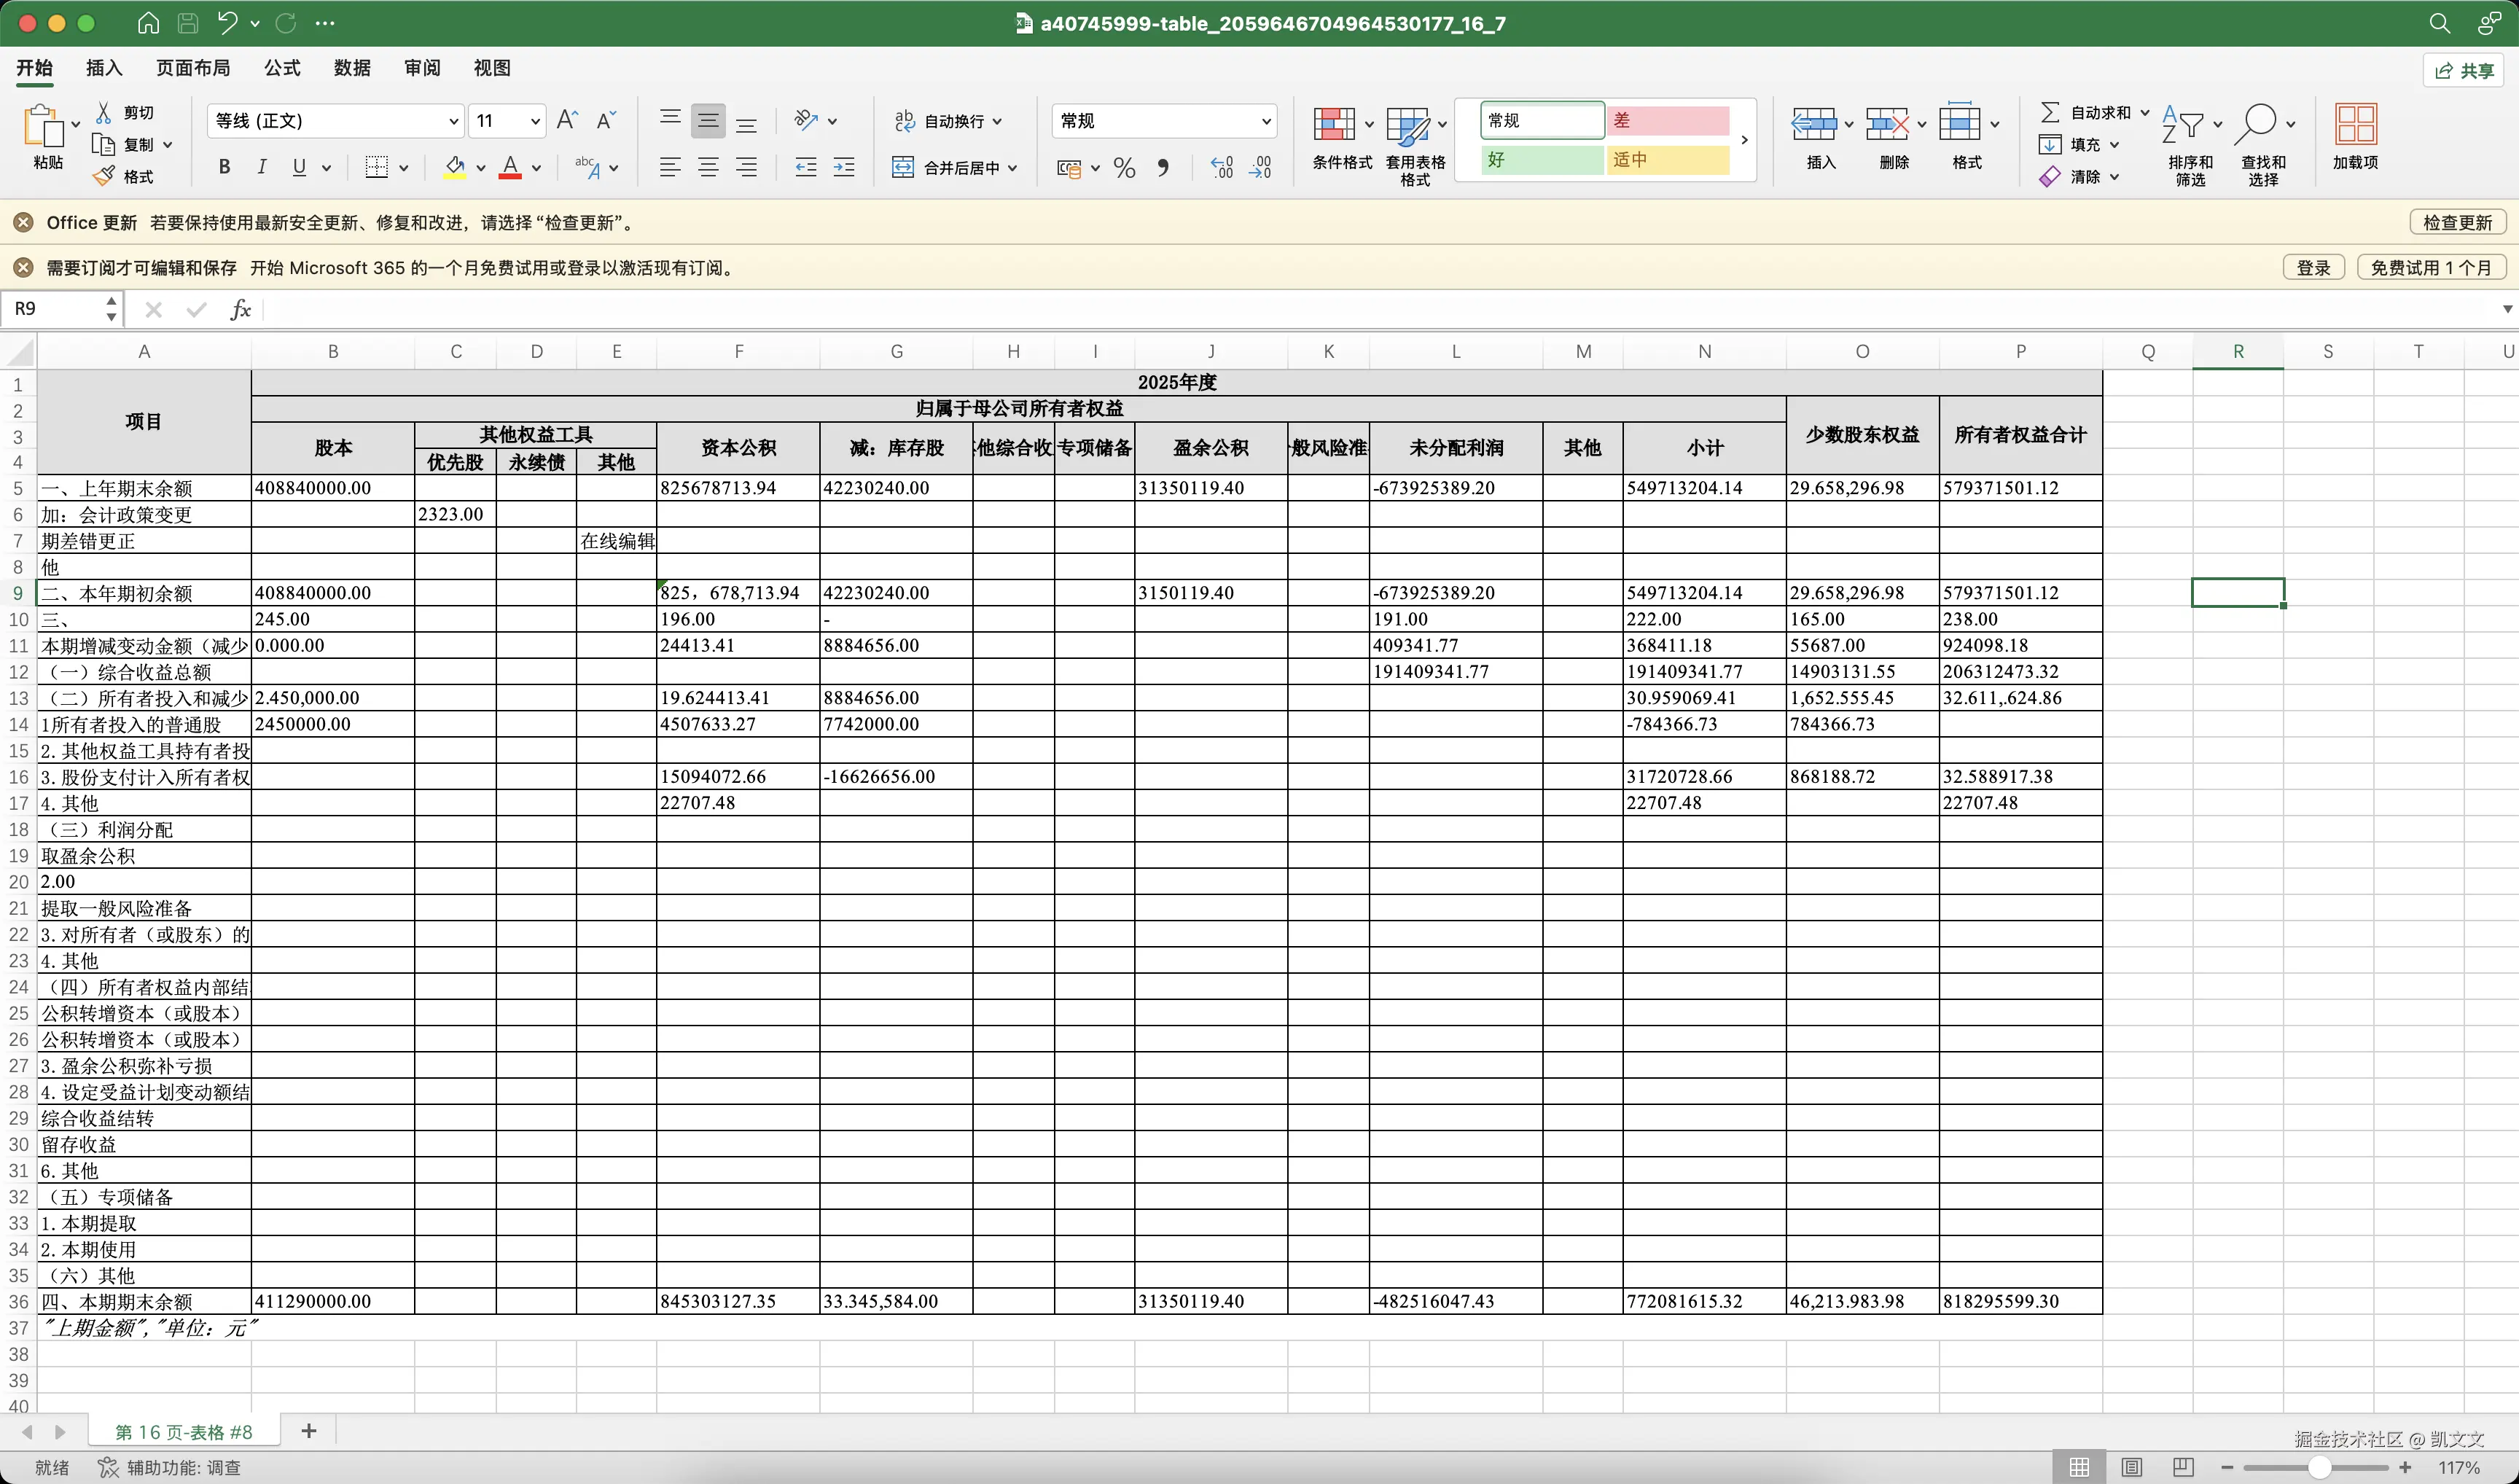Click the insert function fx icon
The height and width of the screenshot is (1484, 2519).
[240, 309]
